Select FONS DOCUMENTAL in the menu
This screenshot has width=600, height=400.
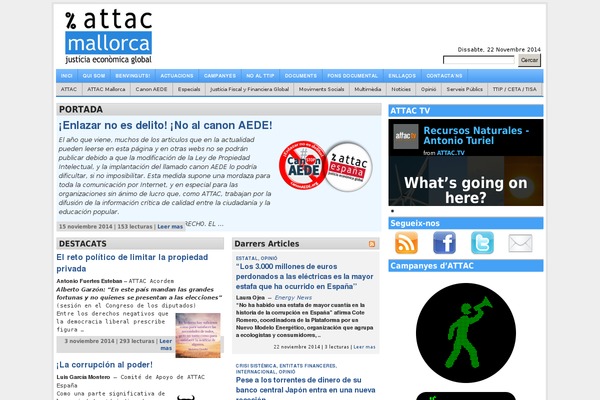pyautogui.click(x=352, y=76)
